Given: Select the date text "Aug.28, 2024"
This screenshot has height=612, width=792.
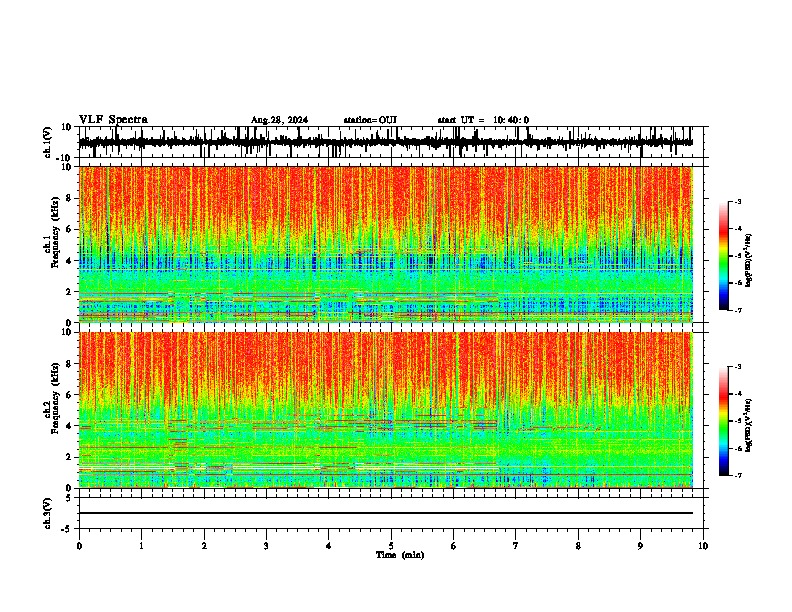Looking at the screenshot, I should 279,120.
